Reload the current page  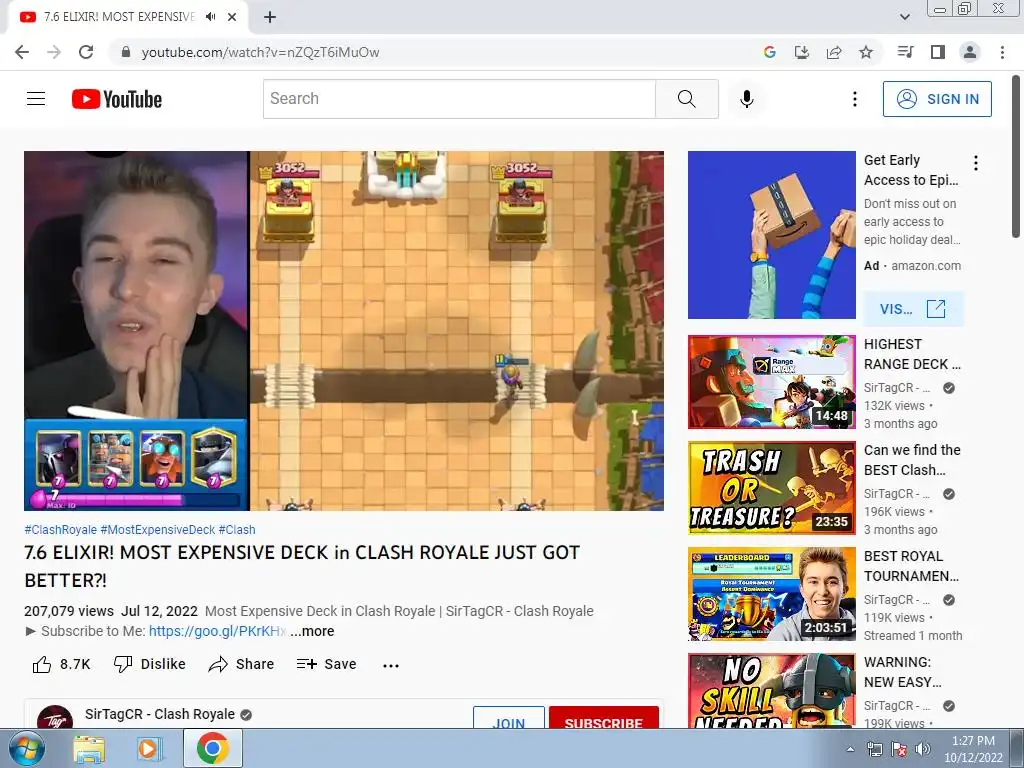coord(86,52)
